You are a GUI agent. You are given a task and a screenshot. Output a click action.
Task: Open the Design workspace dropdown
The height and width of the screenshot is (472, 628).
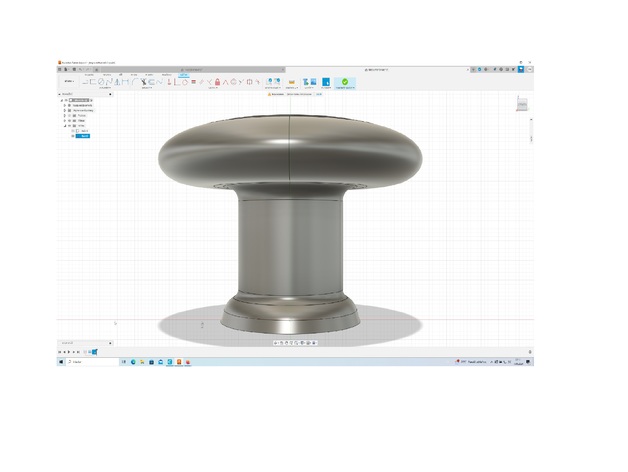[x=67, y=82]
